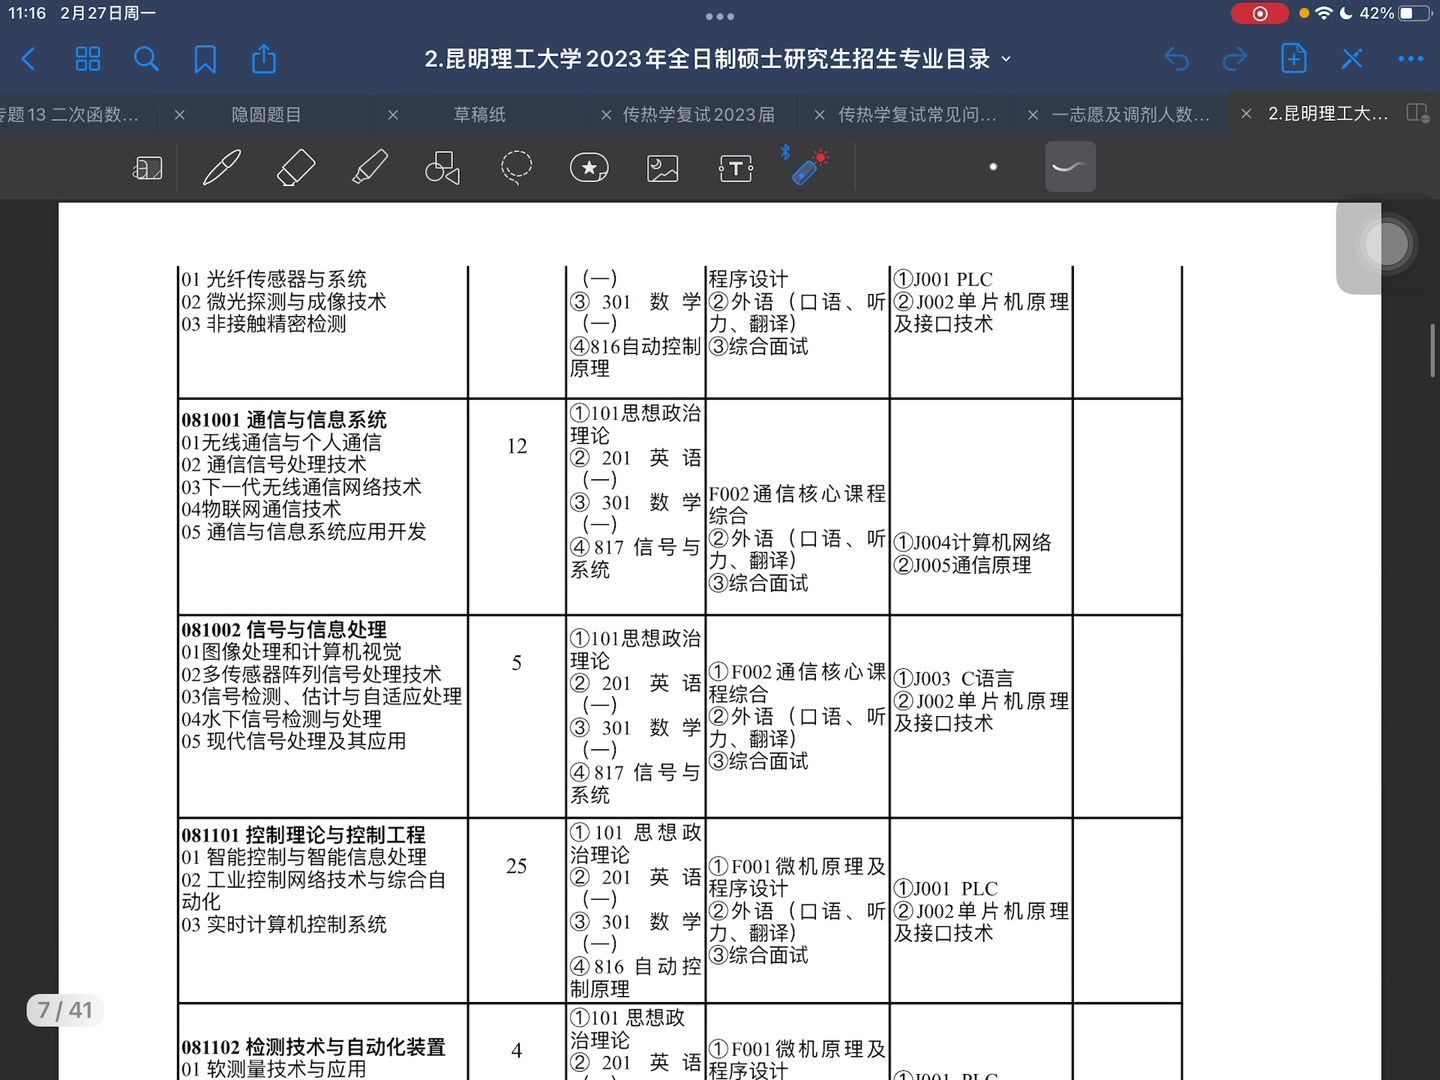Open the search magnifier
The height and width of the screenshot is (1080, 1440).
[x=146, y=59]
